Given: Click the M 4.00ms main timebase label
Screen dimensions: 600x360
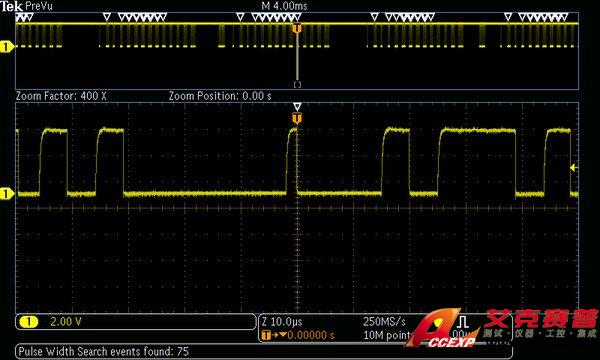Looking at the screenshot, I should (x=284, y=6).
